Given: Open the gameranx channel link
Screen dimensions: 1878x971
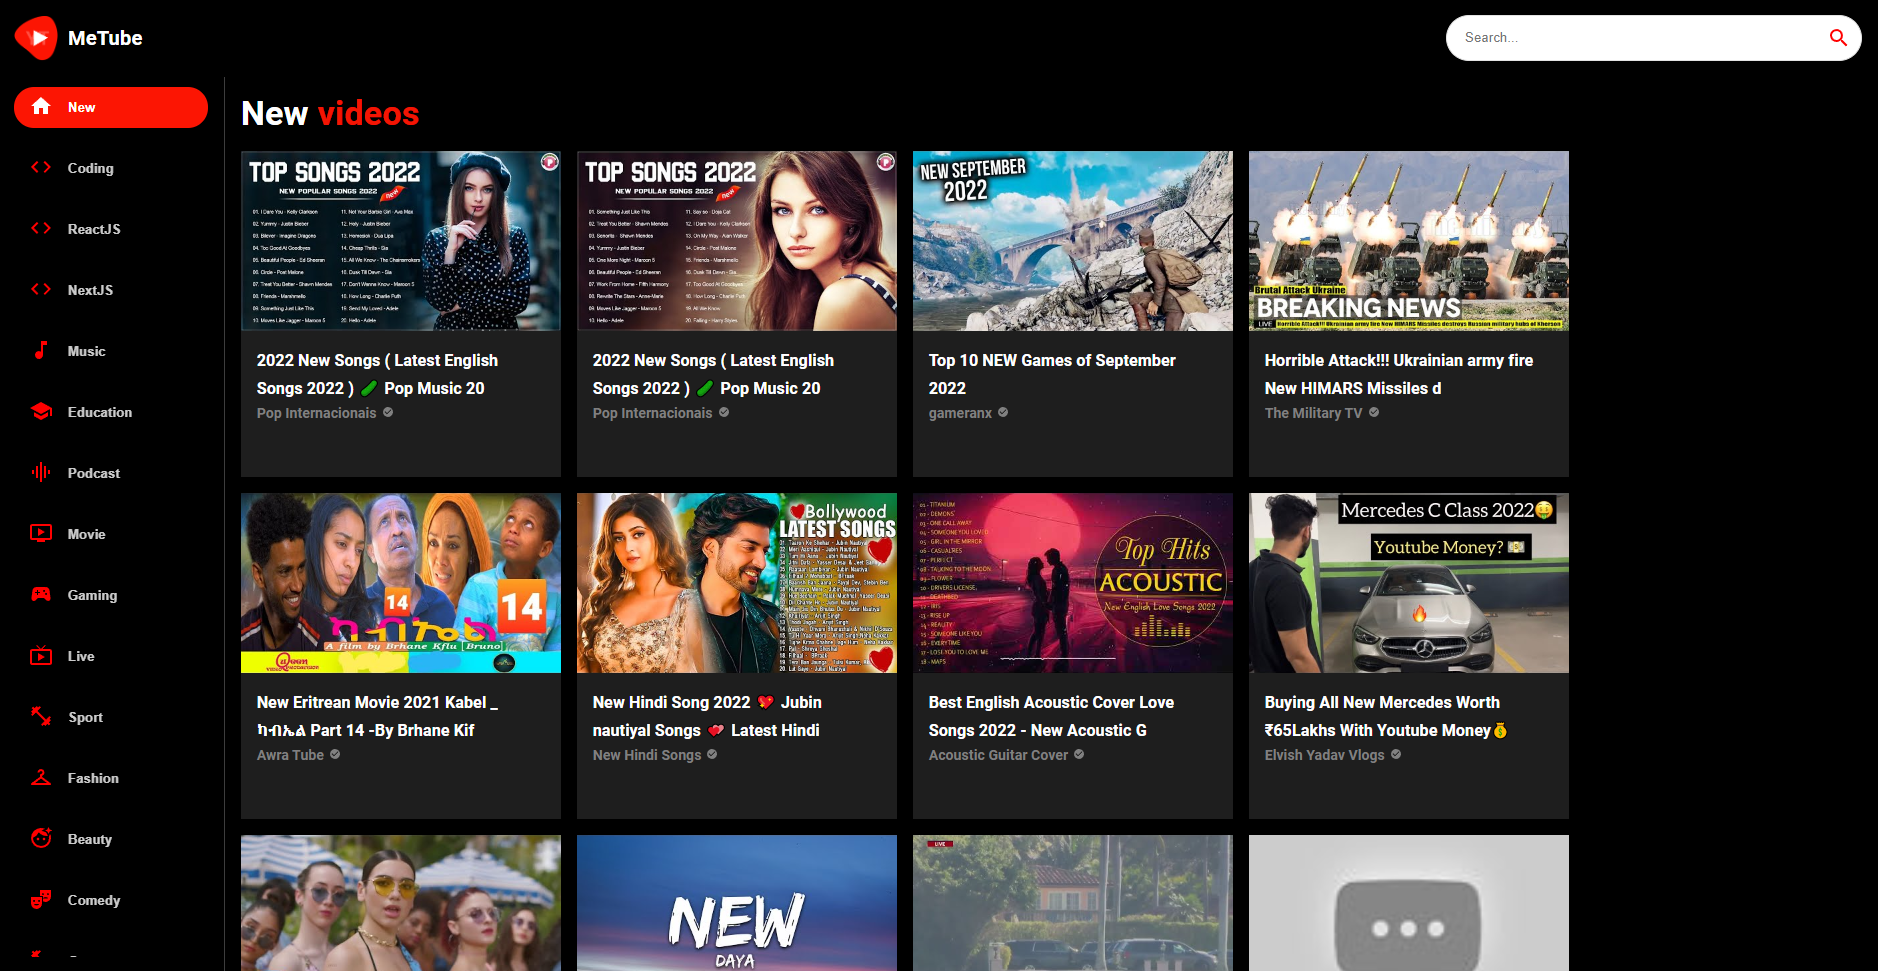Looking at the screenshot, I should [x=960, y=413].
